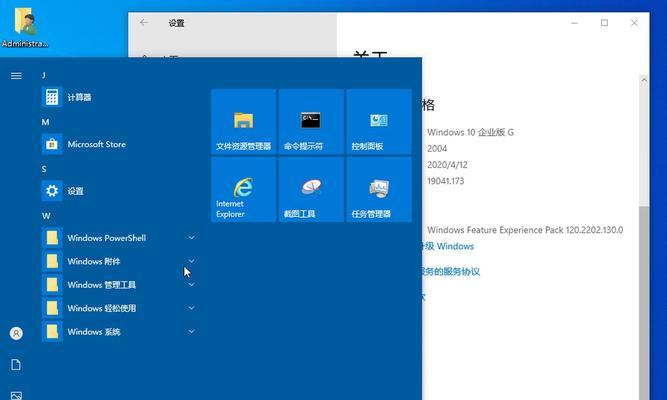Launch the Internet Explorer tile
The image size is (667, 400).
click(x=243, y=189)
